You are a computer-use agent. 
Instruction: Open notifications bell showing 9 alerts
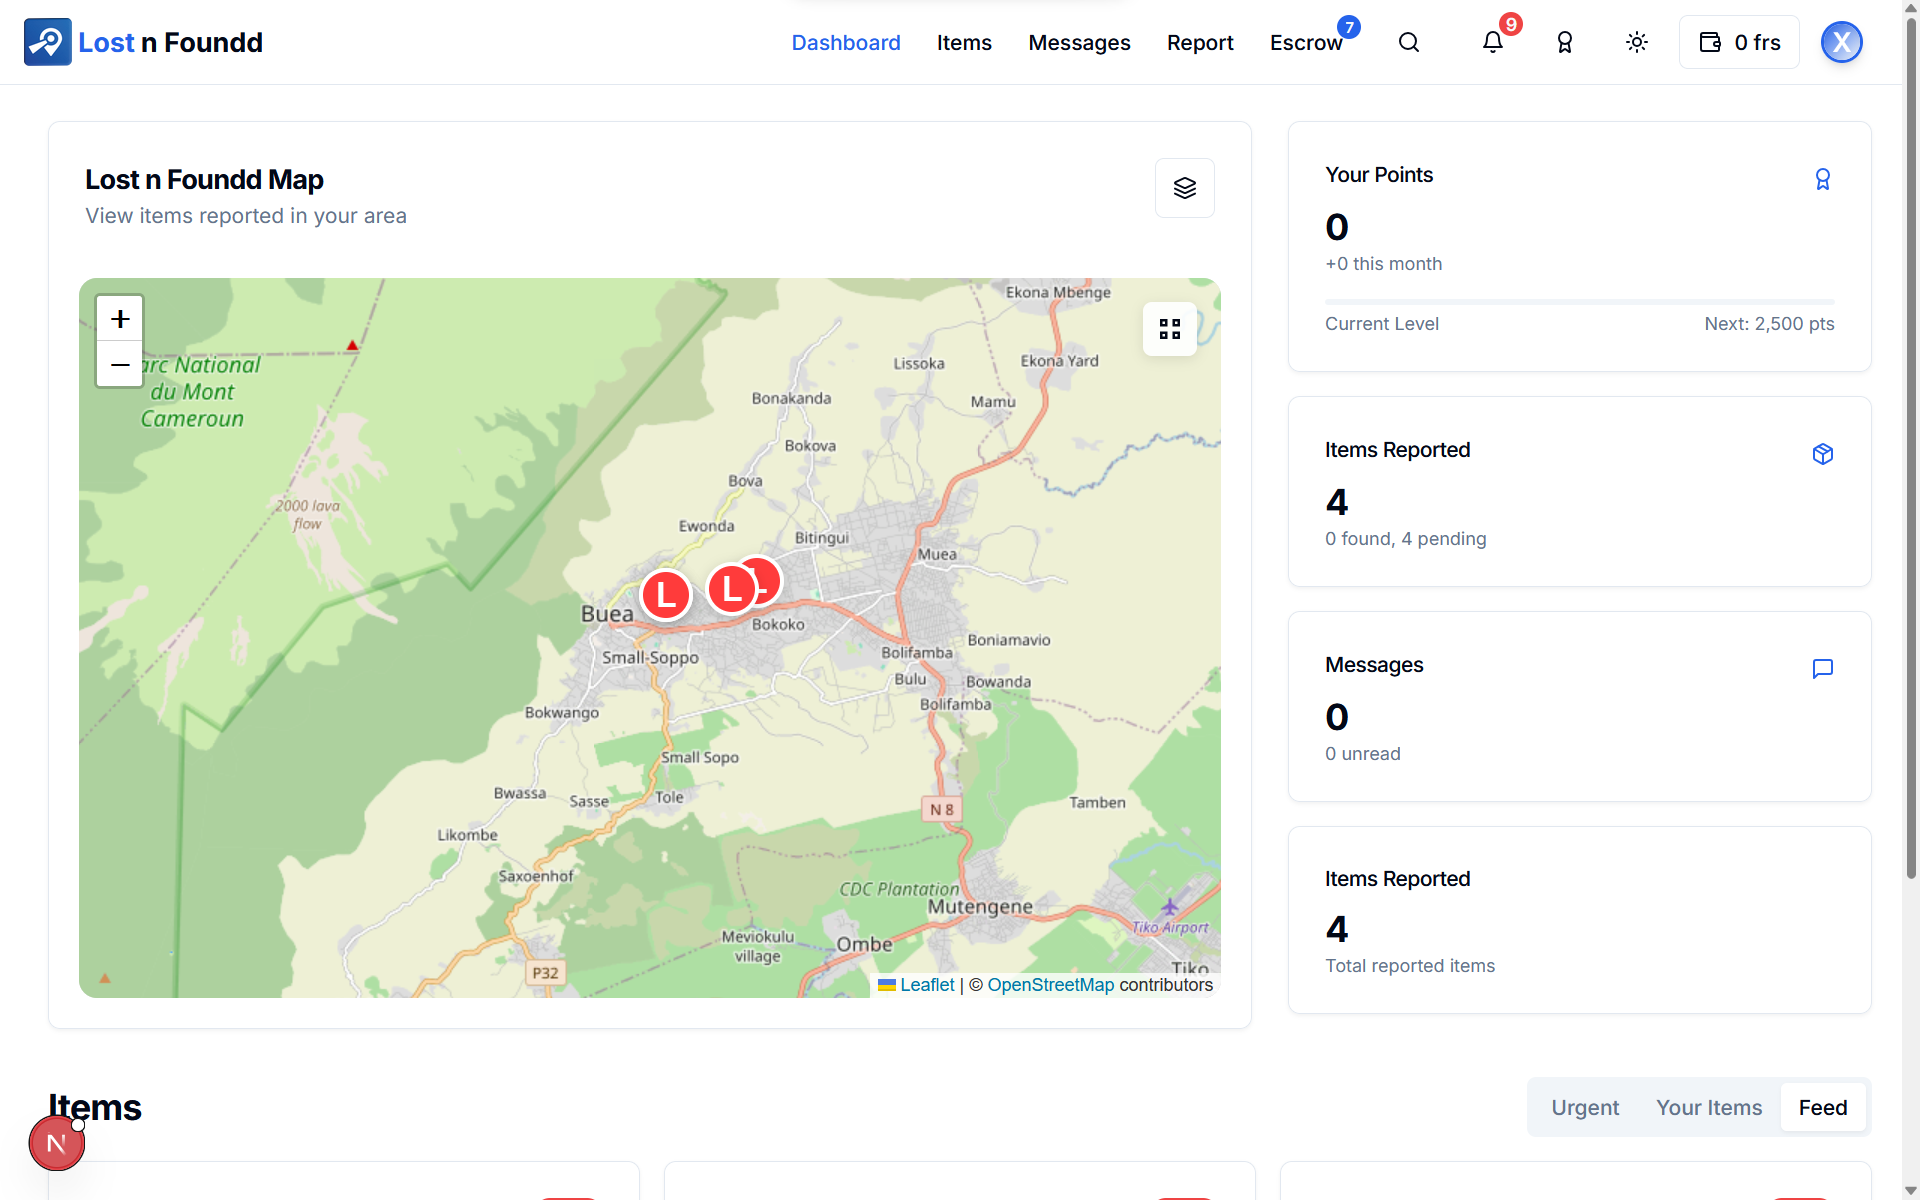tap(1493, 42)
